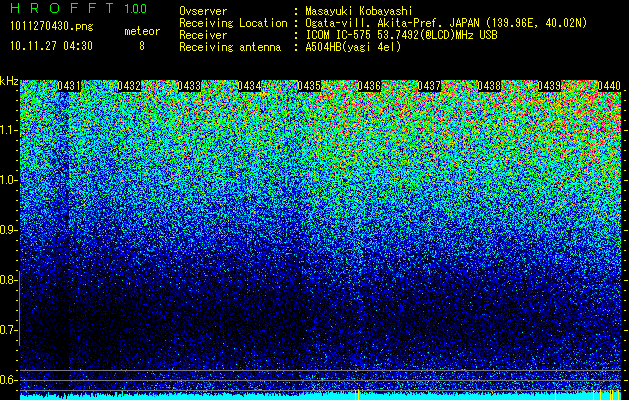629x400 pixels.
Task: Click the file name 1011270430.png
Action: (x=52, y=27)
